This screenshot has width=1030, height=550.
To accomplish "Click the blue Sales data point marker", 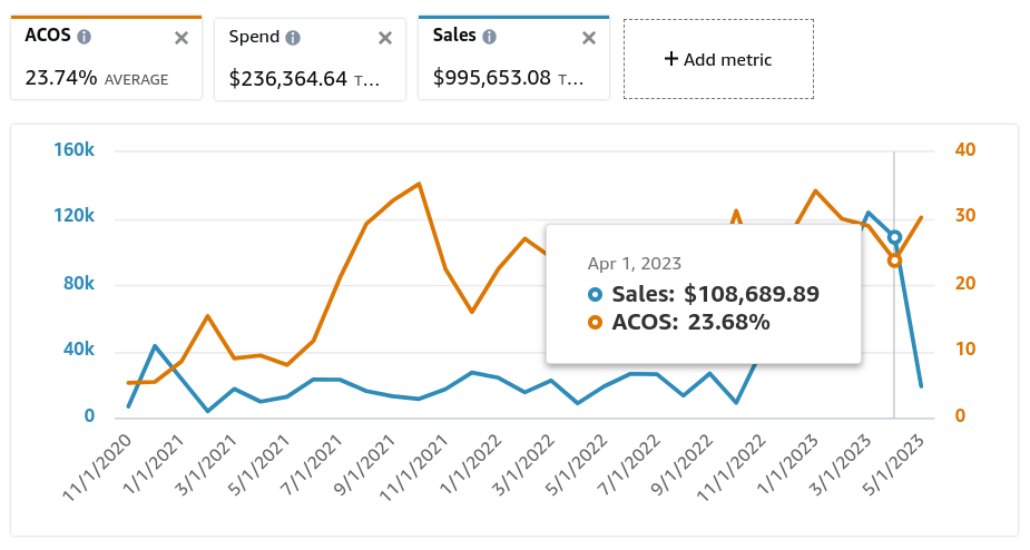I will pos(894,238).
